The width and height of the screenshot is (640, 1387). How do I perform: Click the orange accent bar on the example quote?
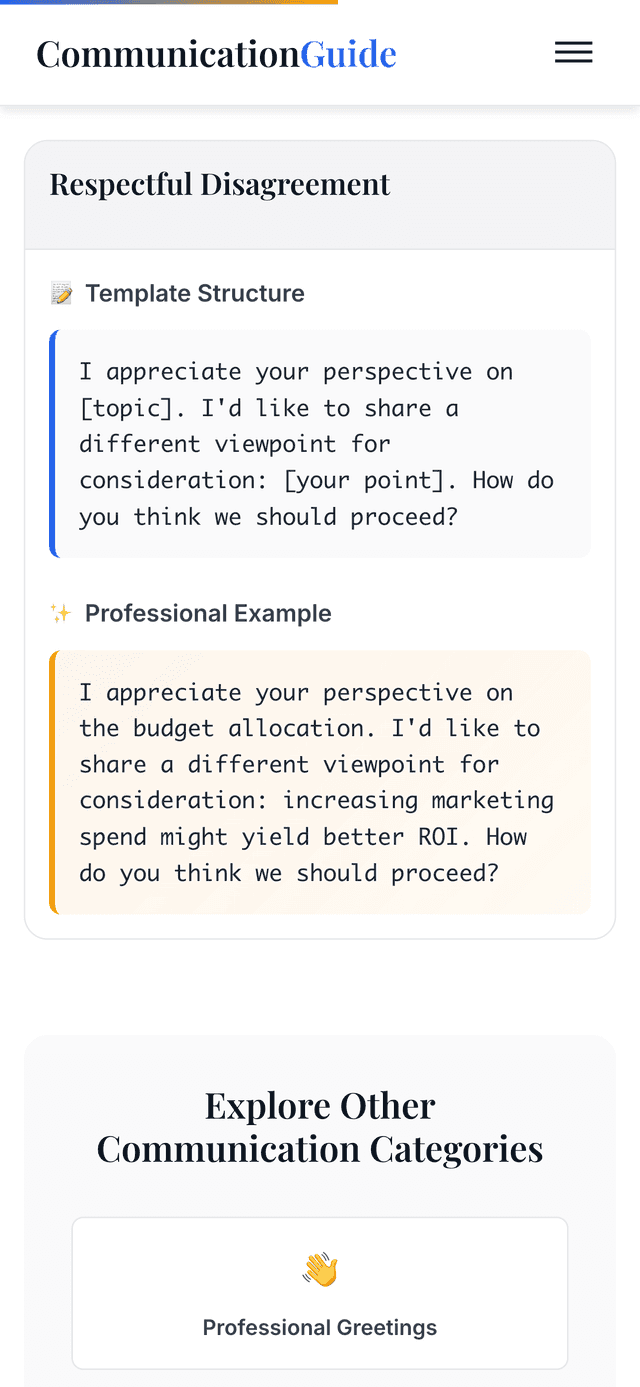(x=52, y=782)
